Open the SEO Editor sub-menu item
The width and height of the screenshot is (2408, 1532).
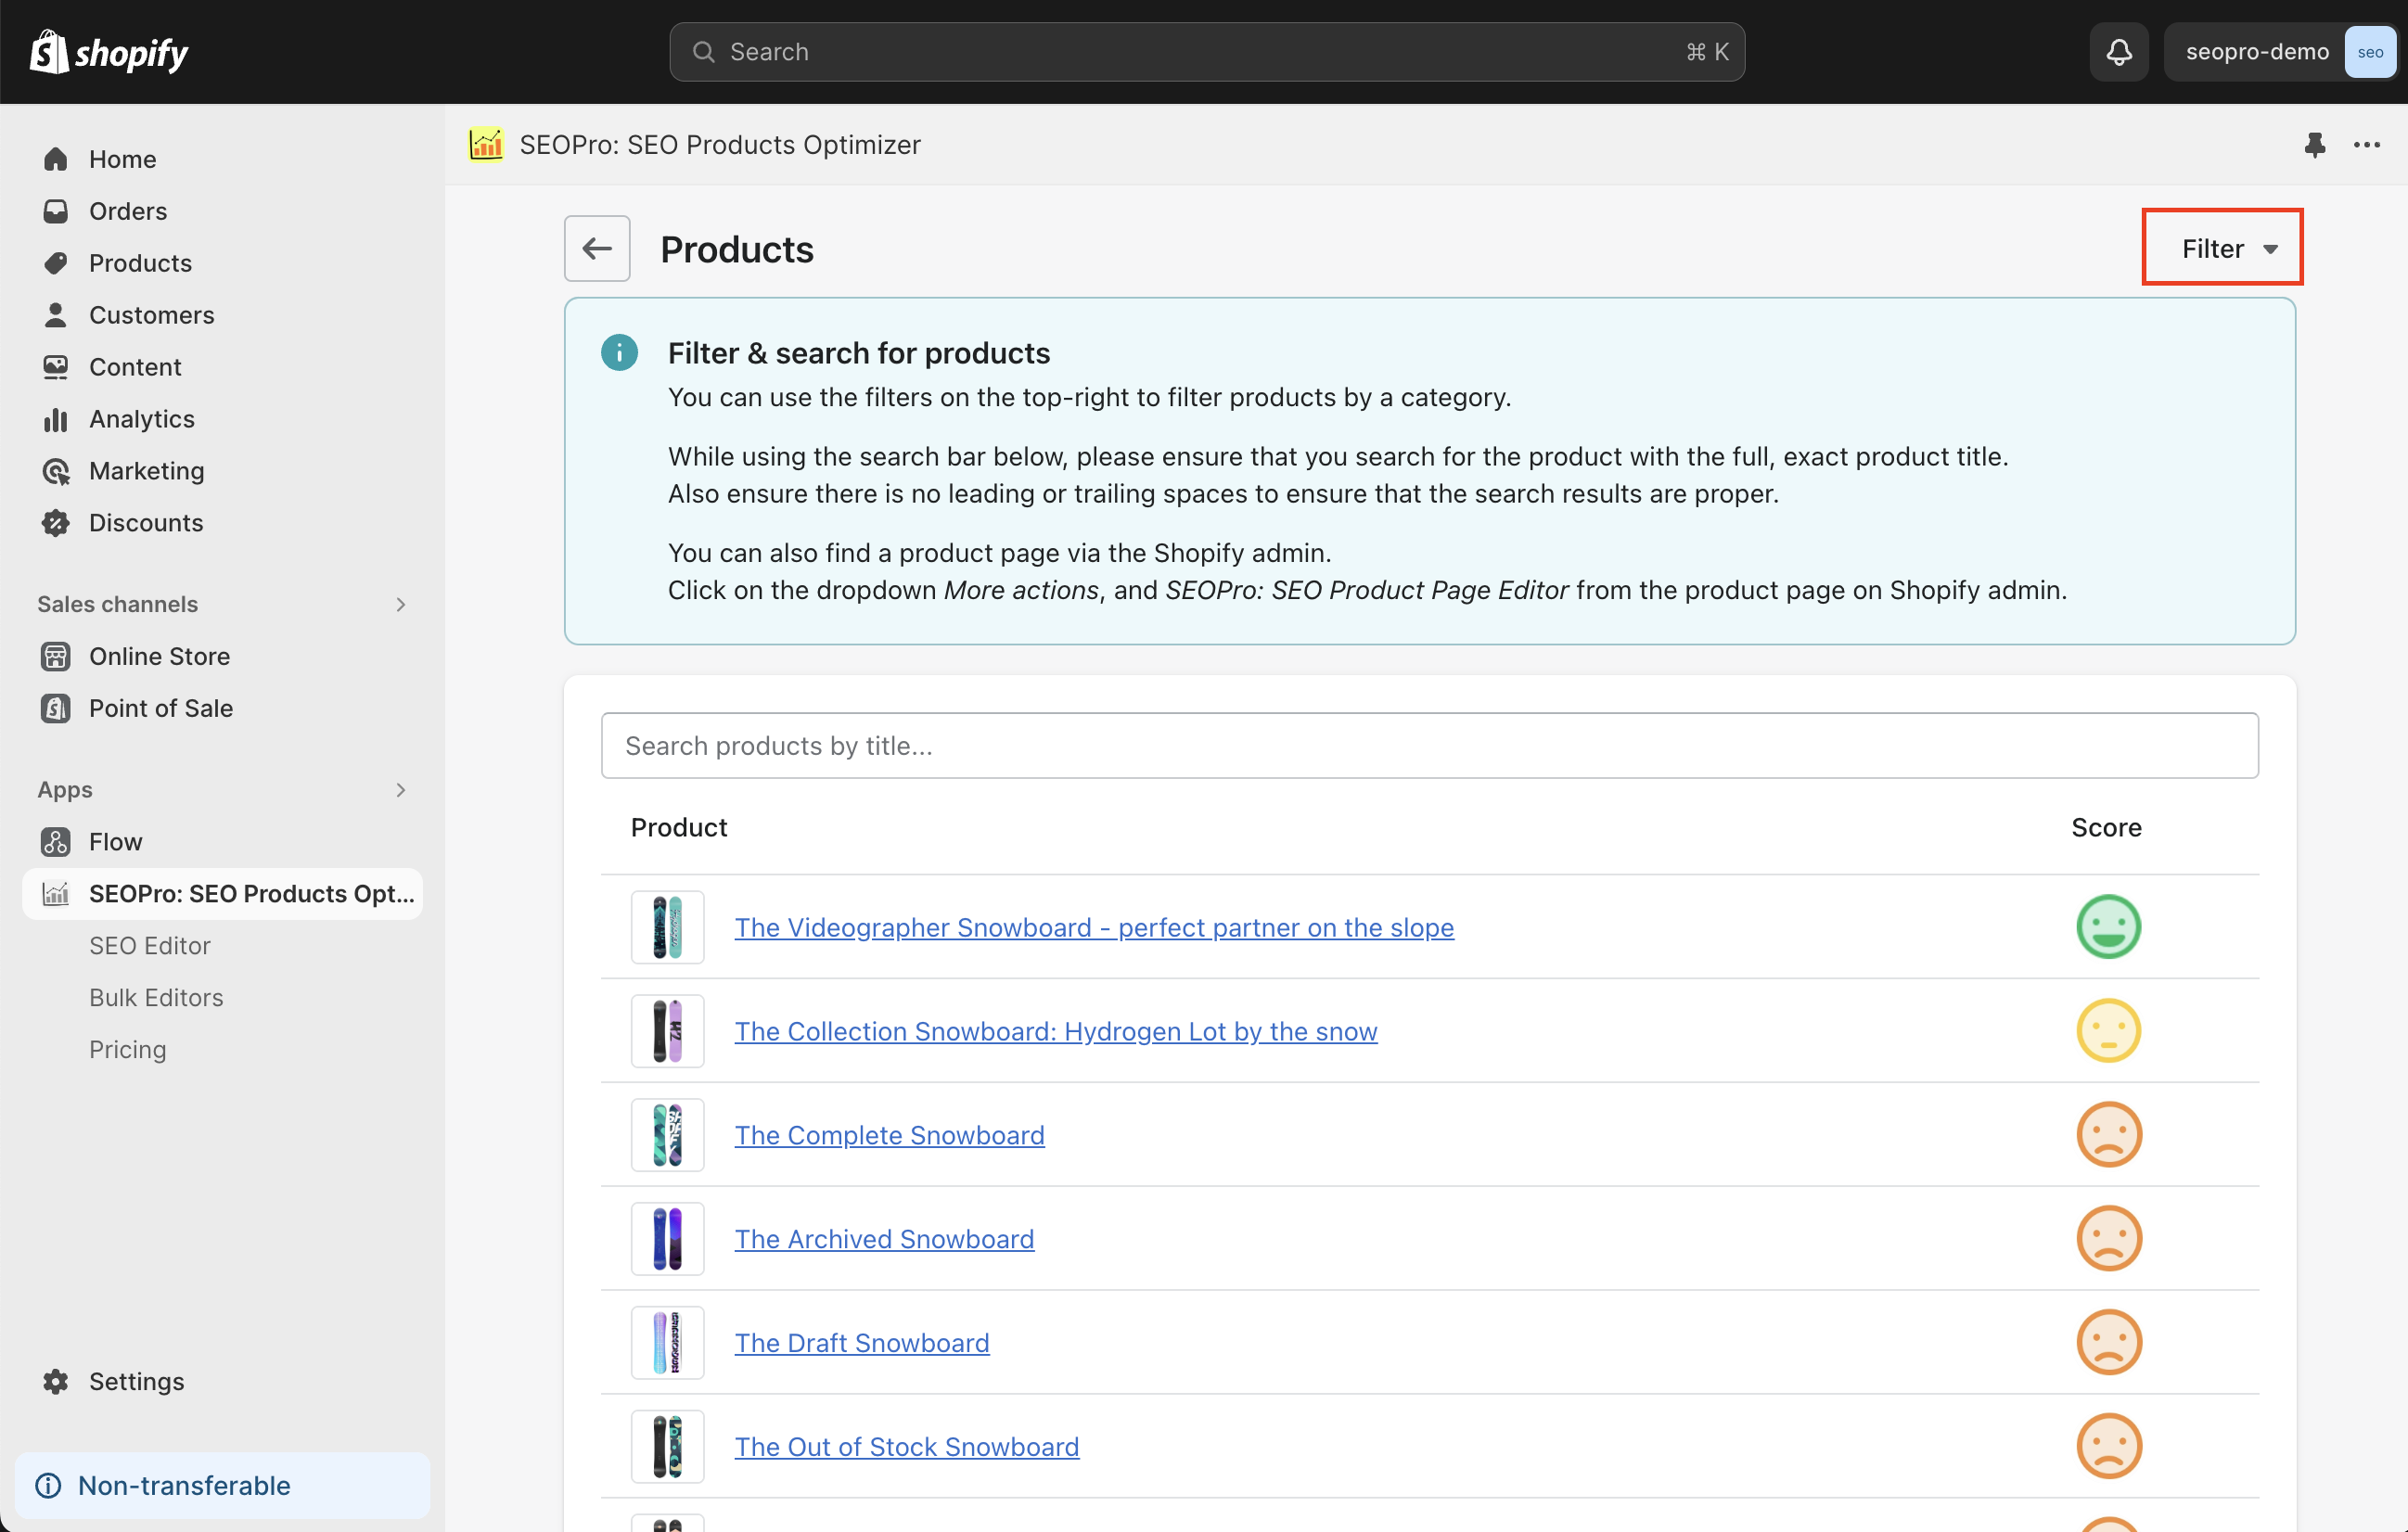coord(150,945)
